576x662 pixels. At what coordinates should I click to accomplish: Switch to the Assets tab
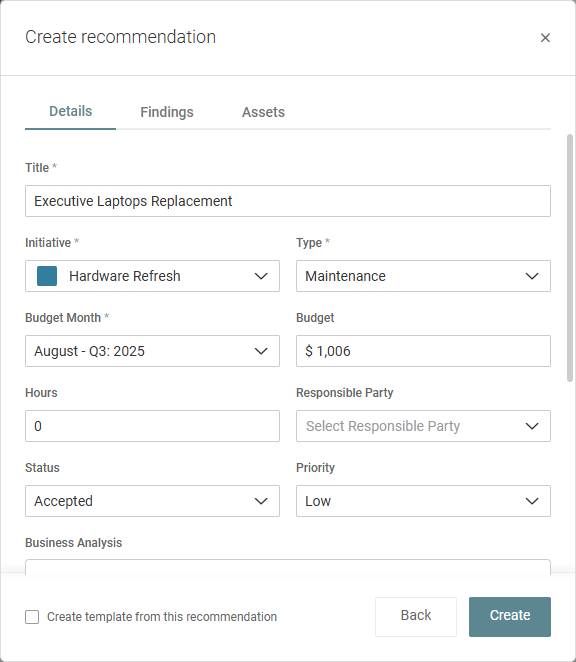click(263, 112)
